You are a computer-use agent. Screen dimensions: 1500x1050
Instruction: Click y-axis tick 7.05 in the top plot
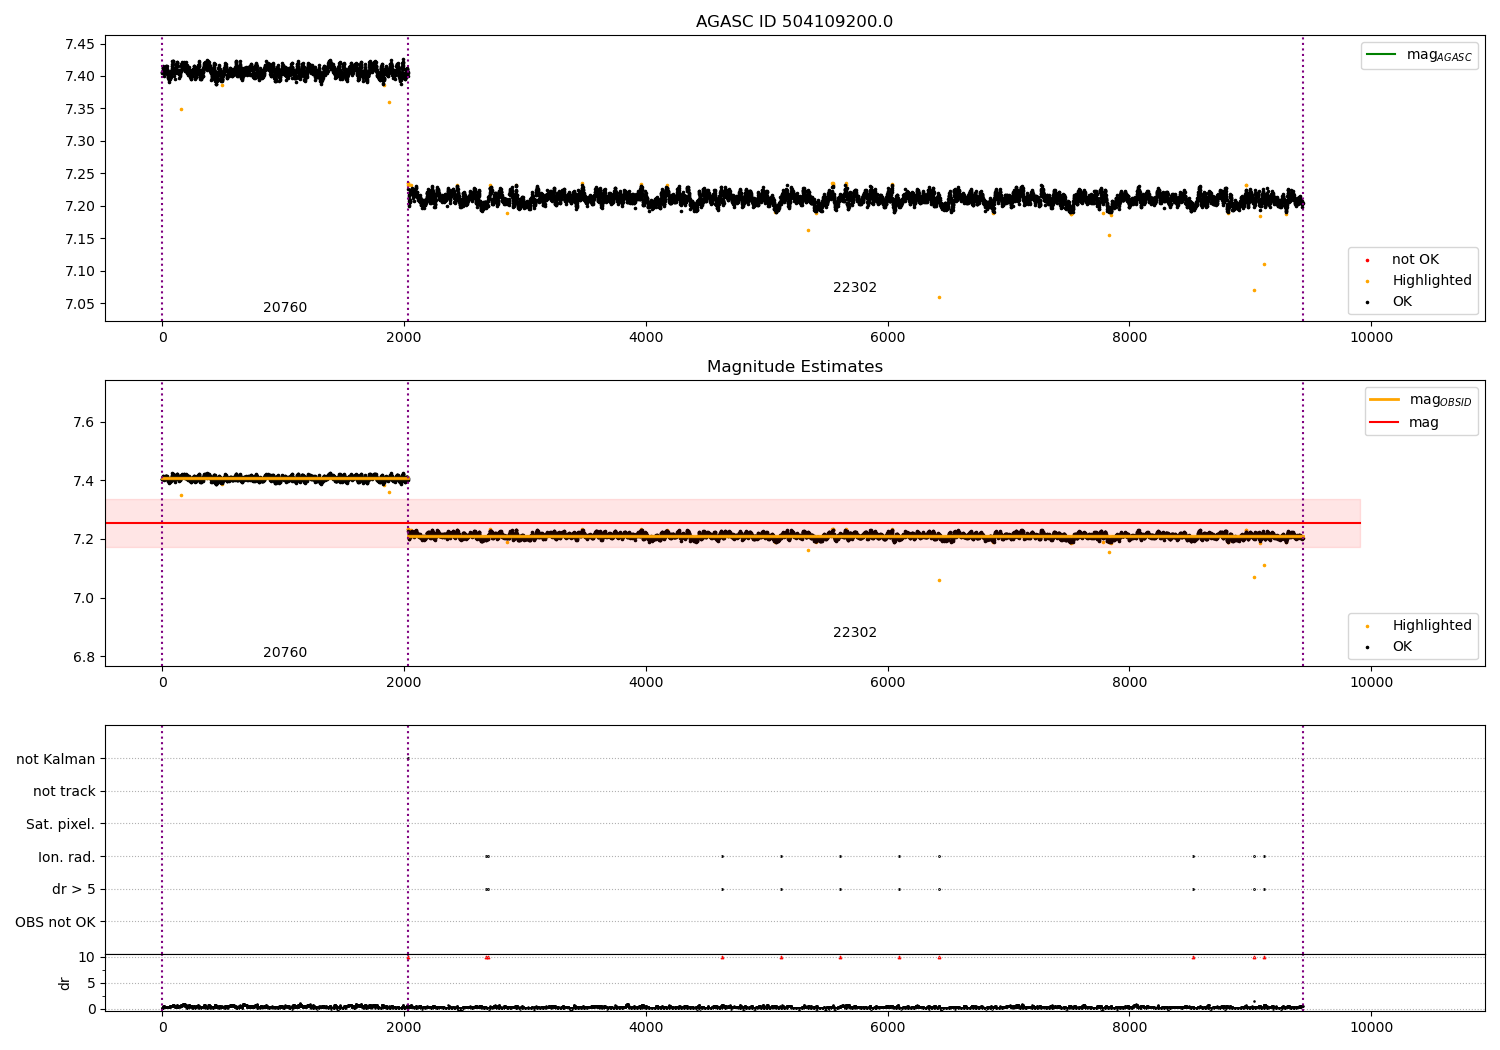click(x=80, y=304)
